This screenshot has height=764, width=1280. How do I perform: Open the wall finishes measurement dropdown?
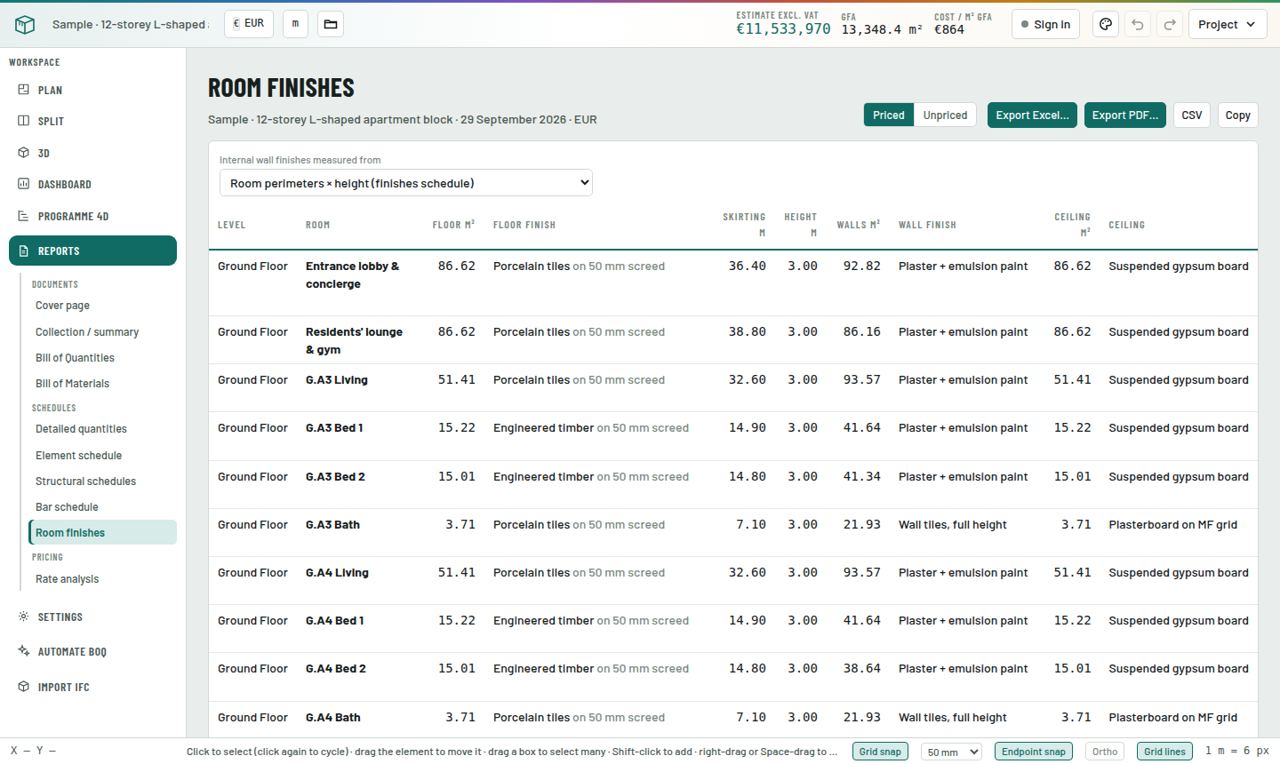click(x=406, y=183)
